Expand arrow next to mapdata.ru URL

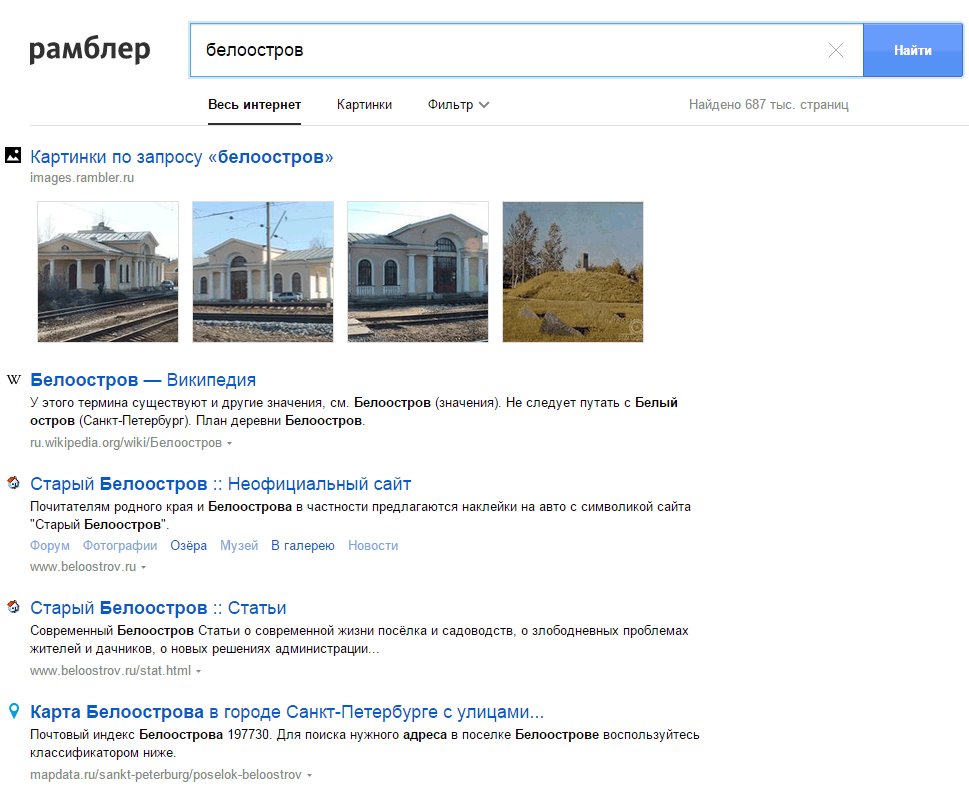coord(310,776)
